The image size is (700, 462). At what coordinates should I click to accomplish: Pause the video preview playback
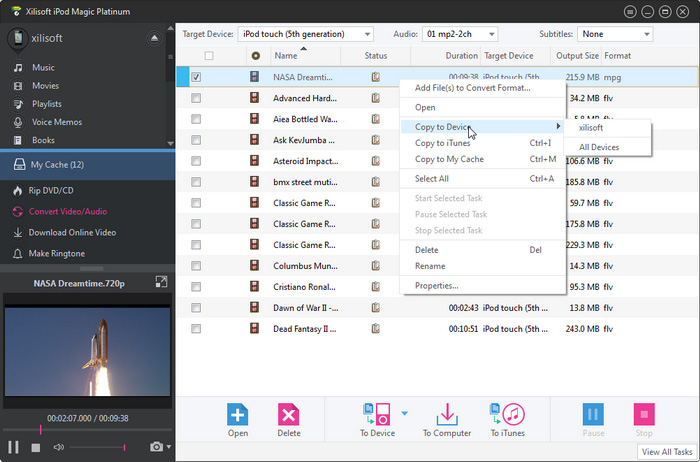pos(14,447)
